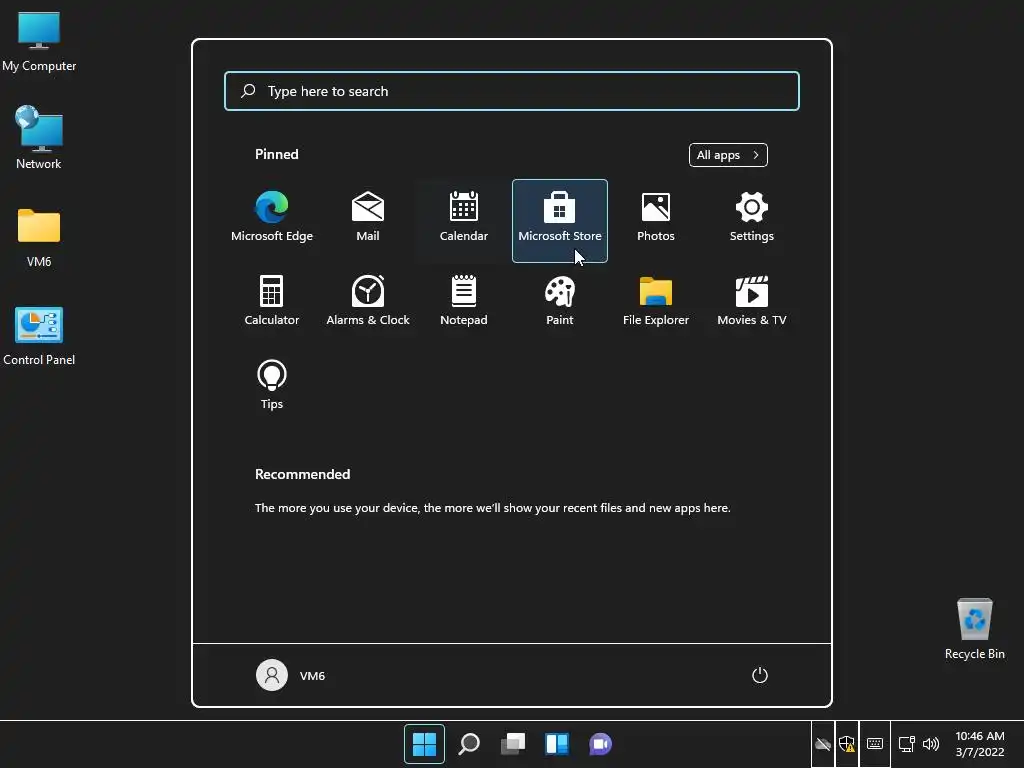Open the Chat taskbar icon
This screenshot has width=1024, height=768.
point(601,744)
